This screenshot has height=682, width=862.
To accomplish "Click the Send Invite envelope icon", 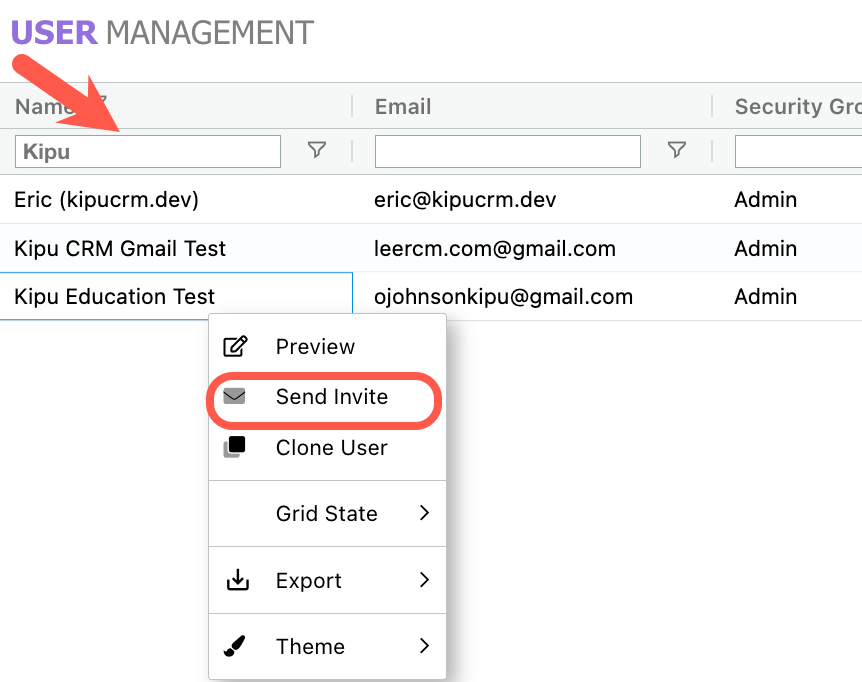I will pyautogui.click(x=236, y=397).
